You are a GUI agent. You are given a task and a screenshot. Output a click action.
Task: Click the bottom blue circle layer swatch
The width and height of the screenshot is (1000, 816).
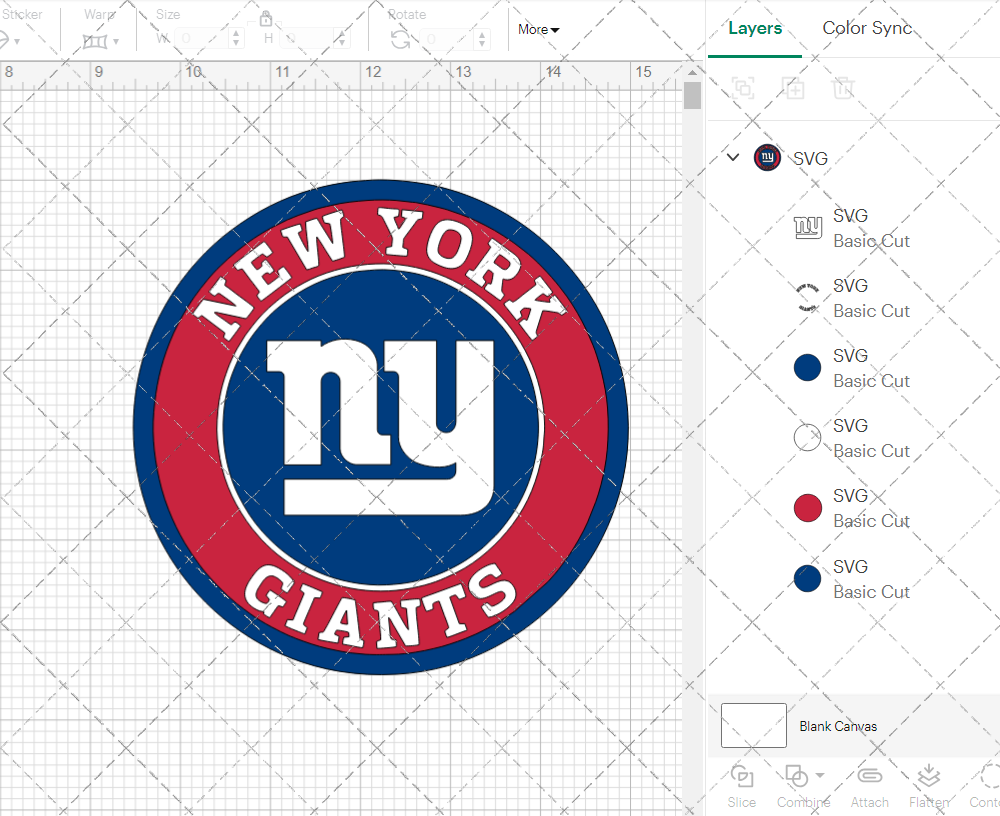click(807, 579)
